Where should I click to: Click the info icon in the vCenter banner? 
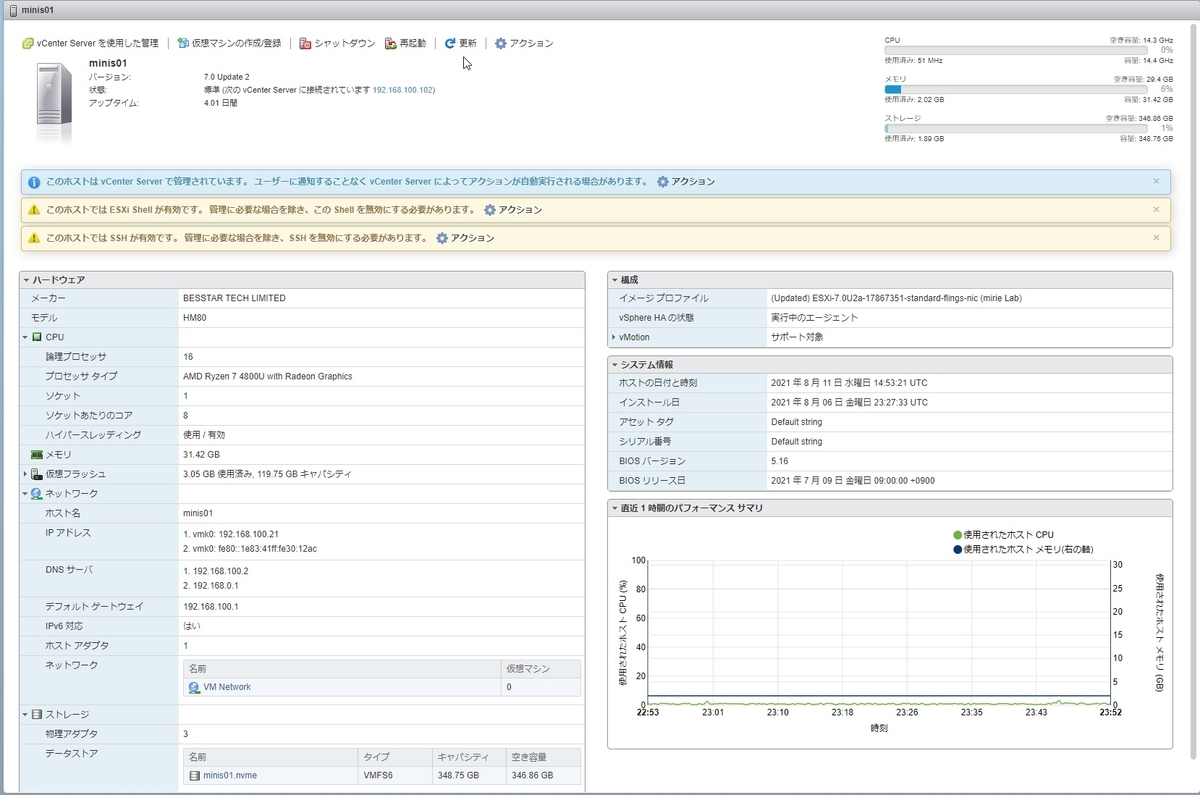[34, 182]
